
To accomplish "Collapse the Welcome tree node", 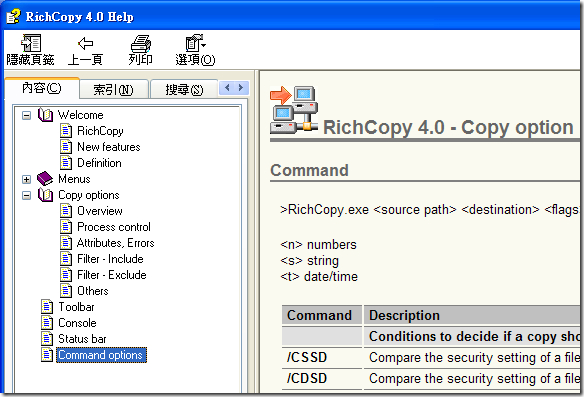I will [x=26, y=115].
